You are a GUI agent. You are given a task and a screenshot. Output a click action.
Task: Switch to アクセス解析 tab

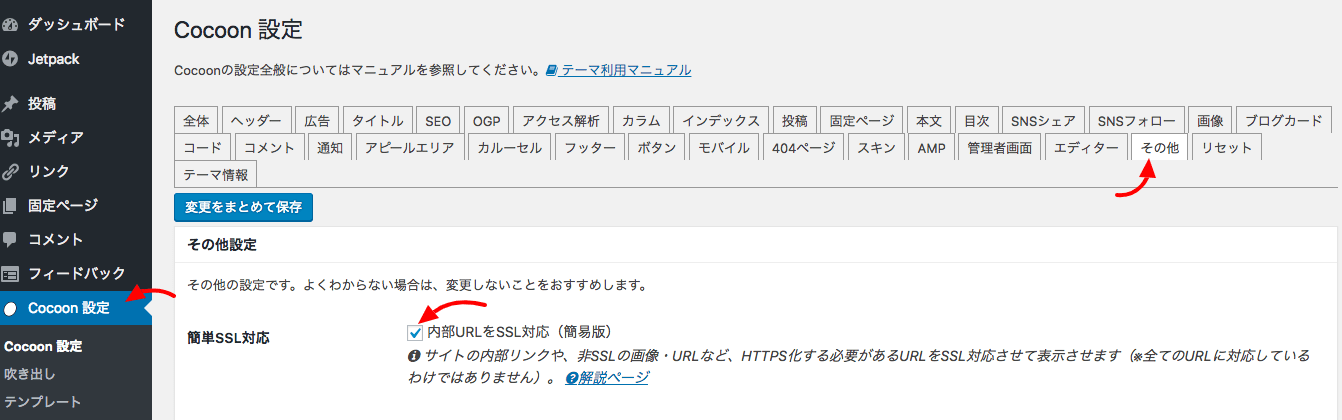click(561, 120)
